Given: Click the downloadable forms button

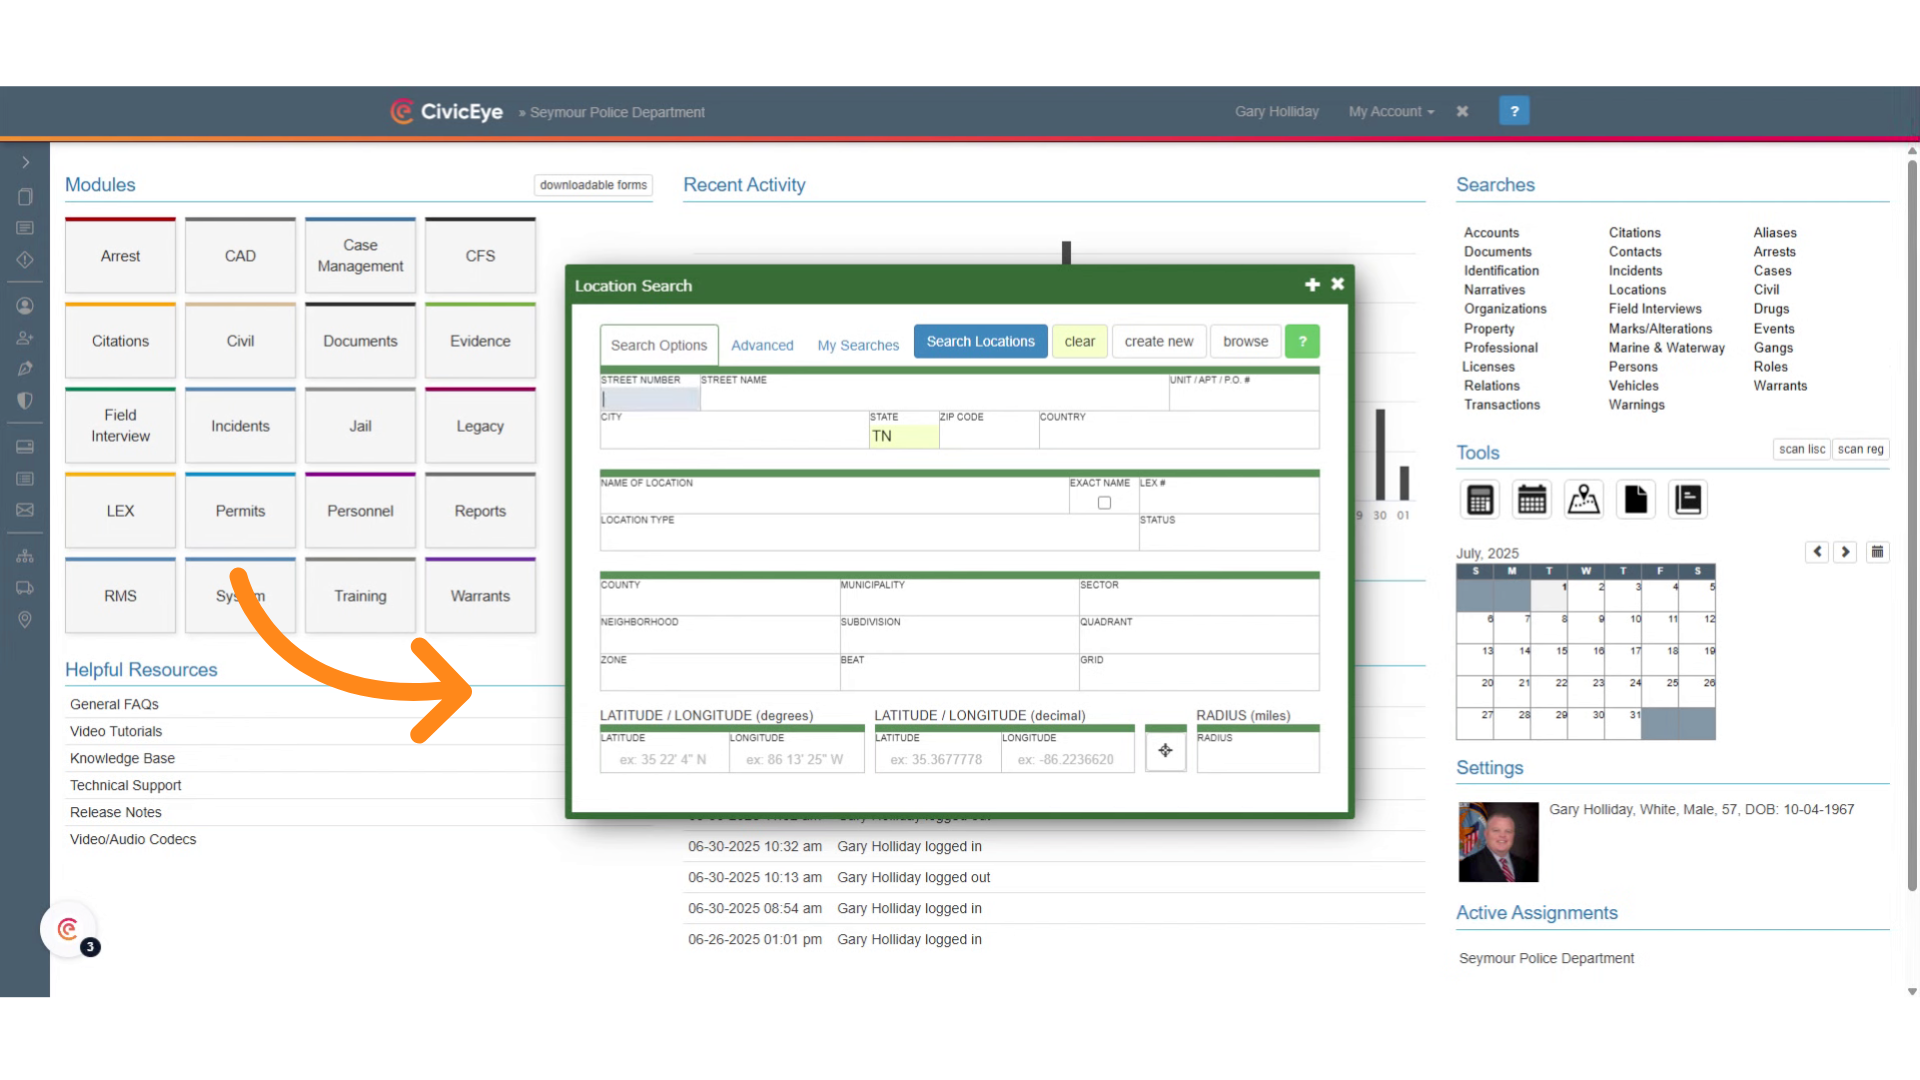Looking at the screenshot, I should point(593,185).
